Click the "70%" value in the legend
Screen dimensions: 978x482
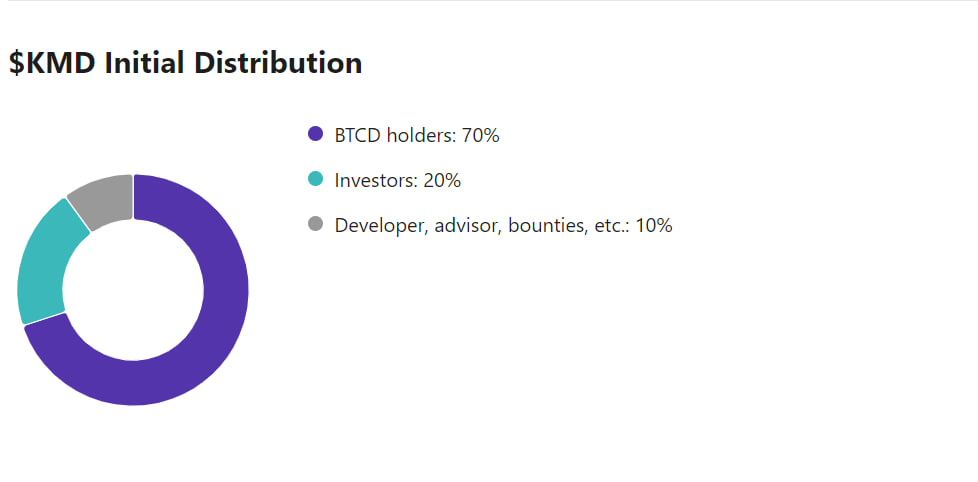pos(480,135)
